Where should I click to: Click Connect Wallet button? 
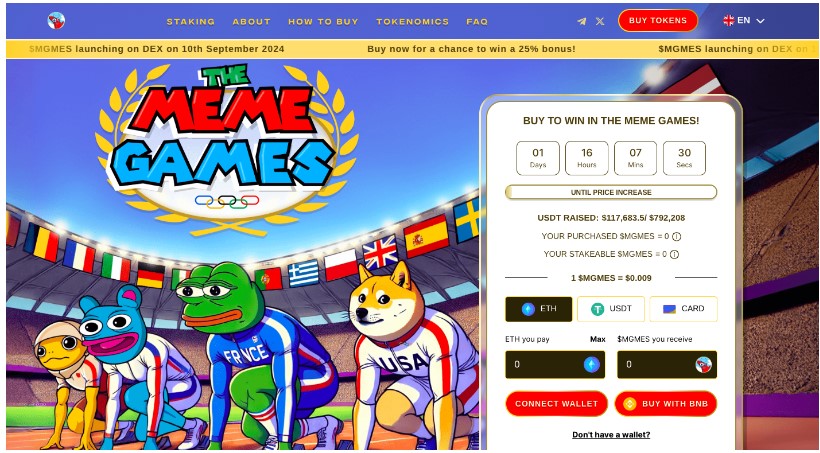click(x=556, y=404)
